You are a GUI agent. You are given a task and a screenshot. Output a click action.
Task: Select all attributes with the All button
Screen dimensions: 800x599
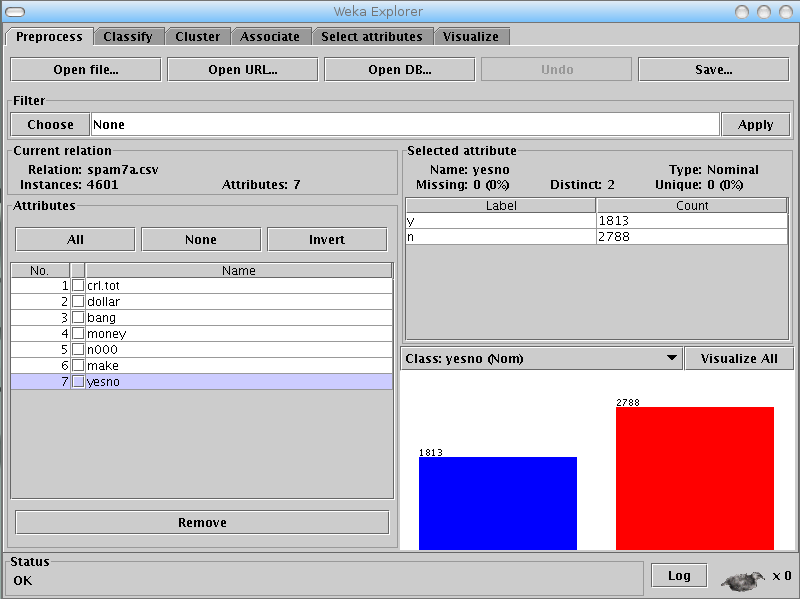click(x=74, y=239)
